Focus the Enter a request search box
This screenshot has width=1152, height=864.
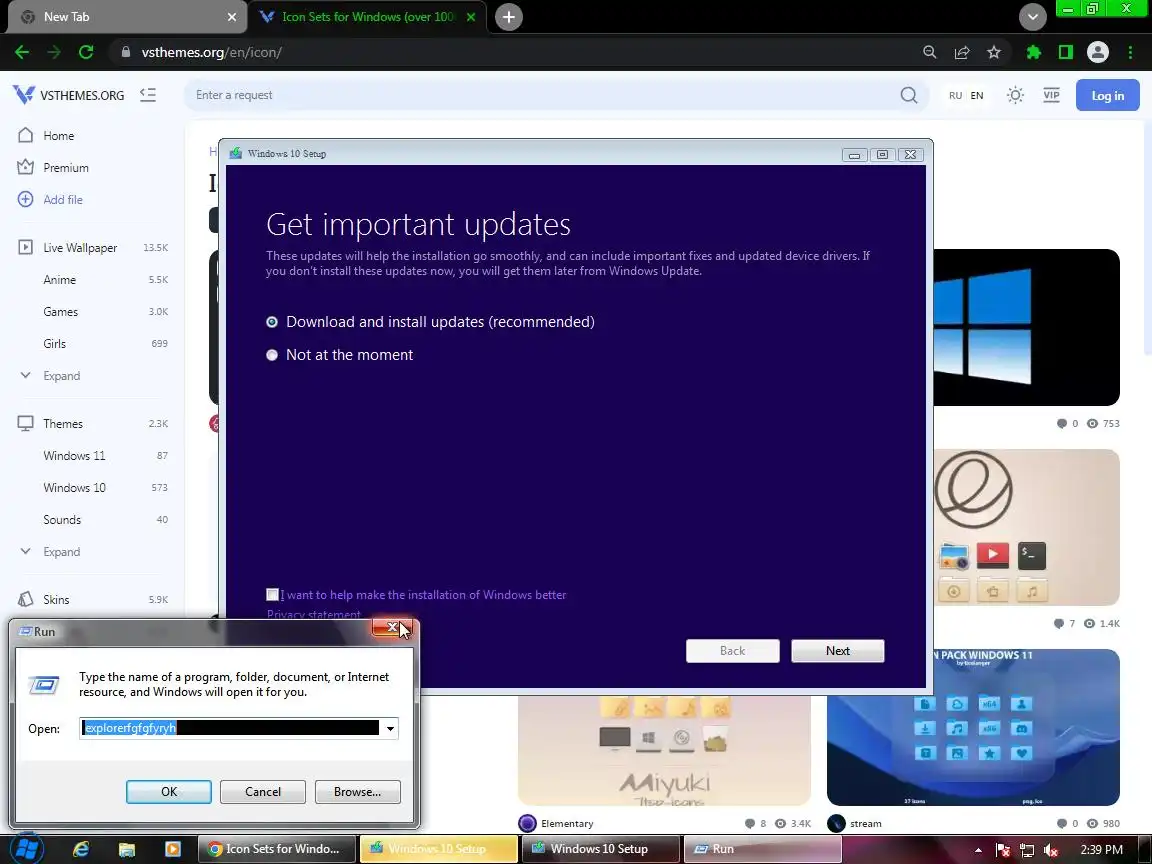pos(544,95)
